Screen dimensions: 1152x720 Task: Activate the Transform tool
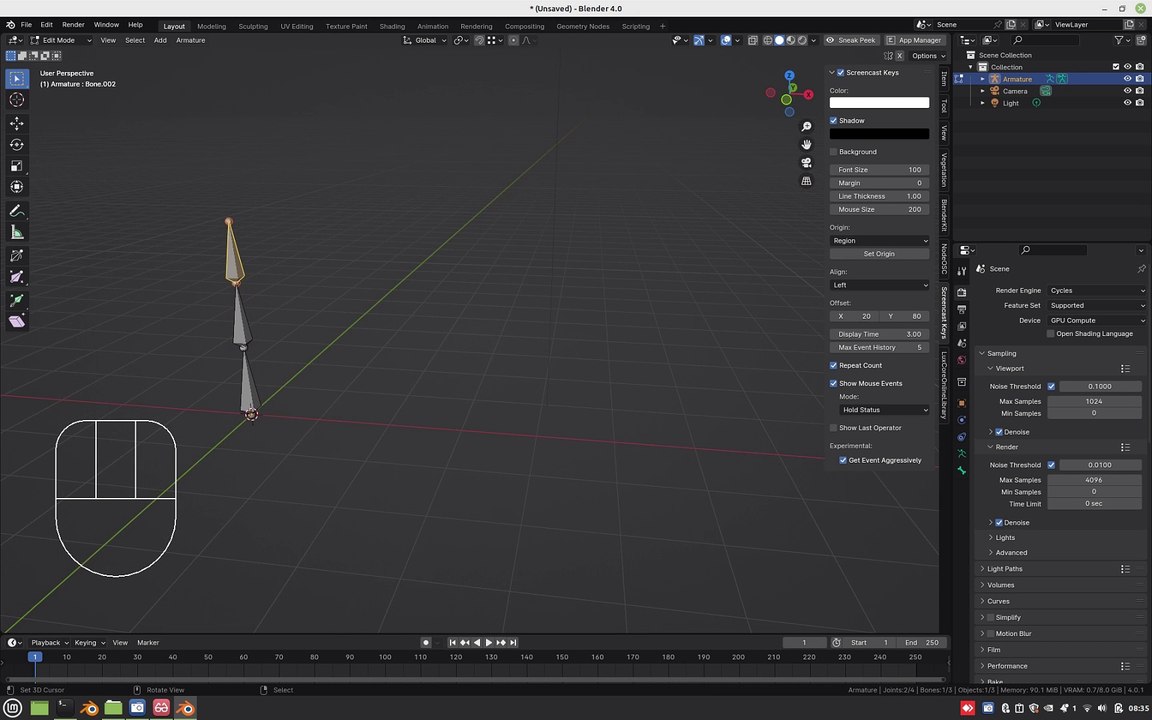pos(17,187)
